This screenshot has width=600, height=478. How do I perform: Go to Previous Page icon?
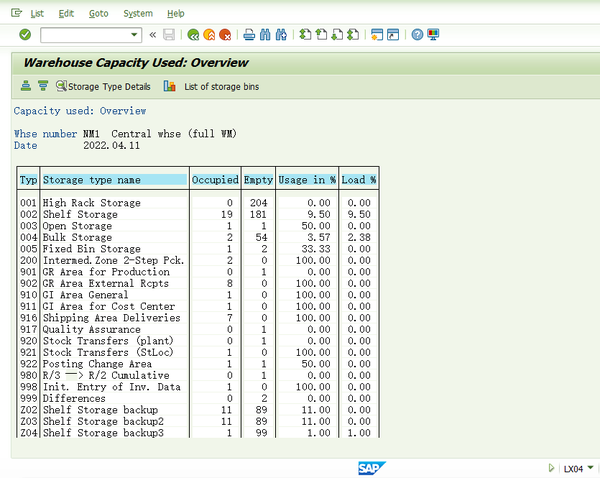(x=321, y=35)
